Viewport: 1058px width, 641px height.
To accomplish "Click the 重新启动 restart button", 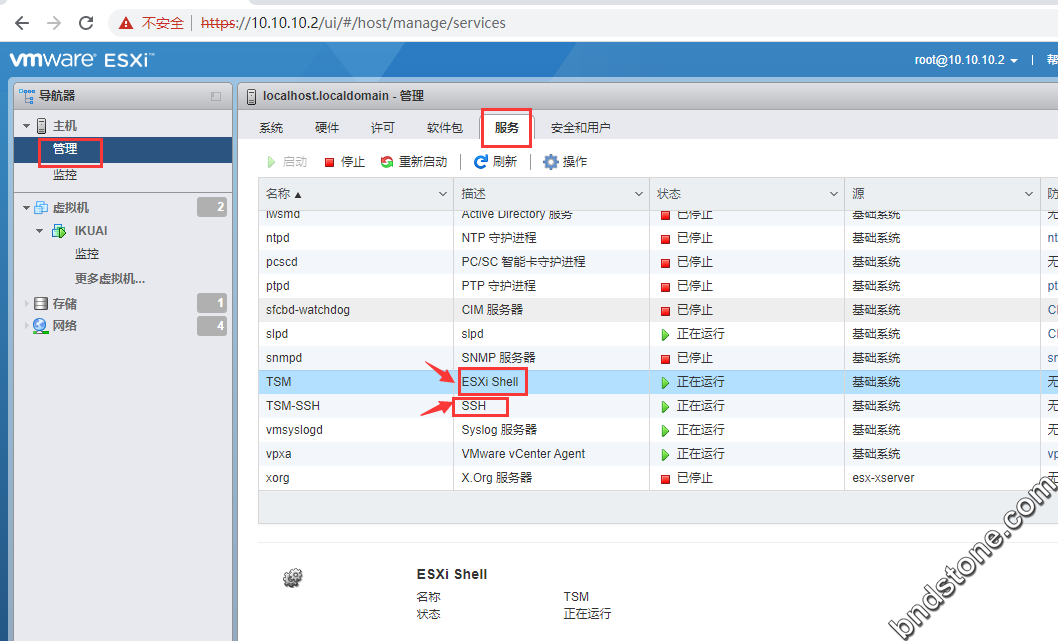I will point(414,162).
